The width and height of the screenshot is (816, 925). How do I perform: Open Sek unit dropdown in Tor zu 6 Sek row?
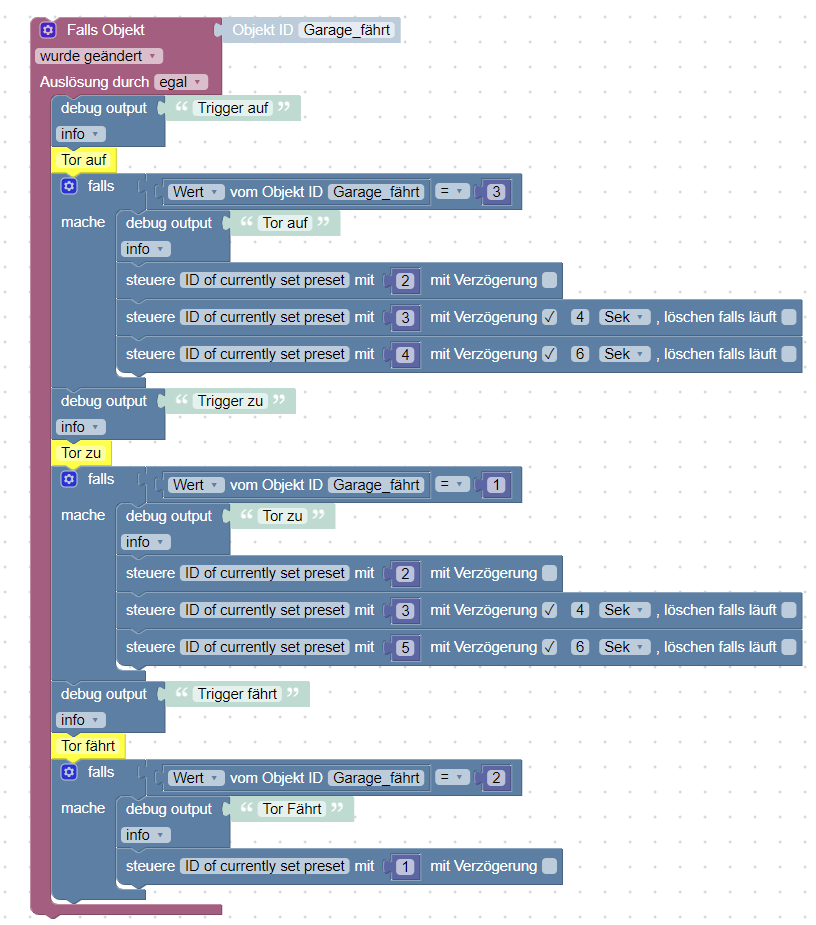tap(625, 647)
